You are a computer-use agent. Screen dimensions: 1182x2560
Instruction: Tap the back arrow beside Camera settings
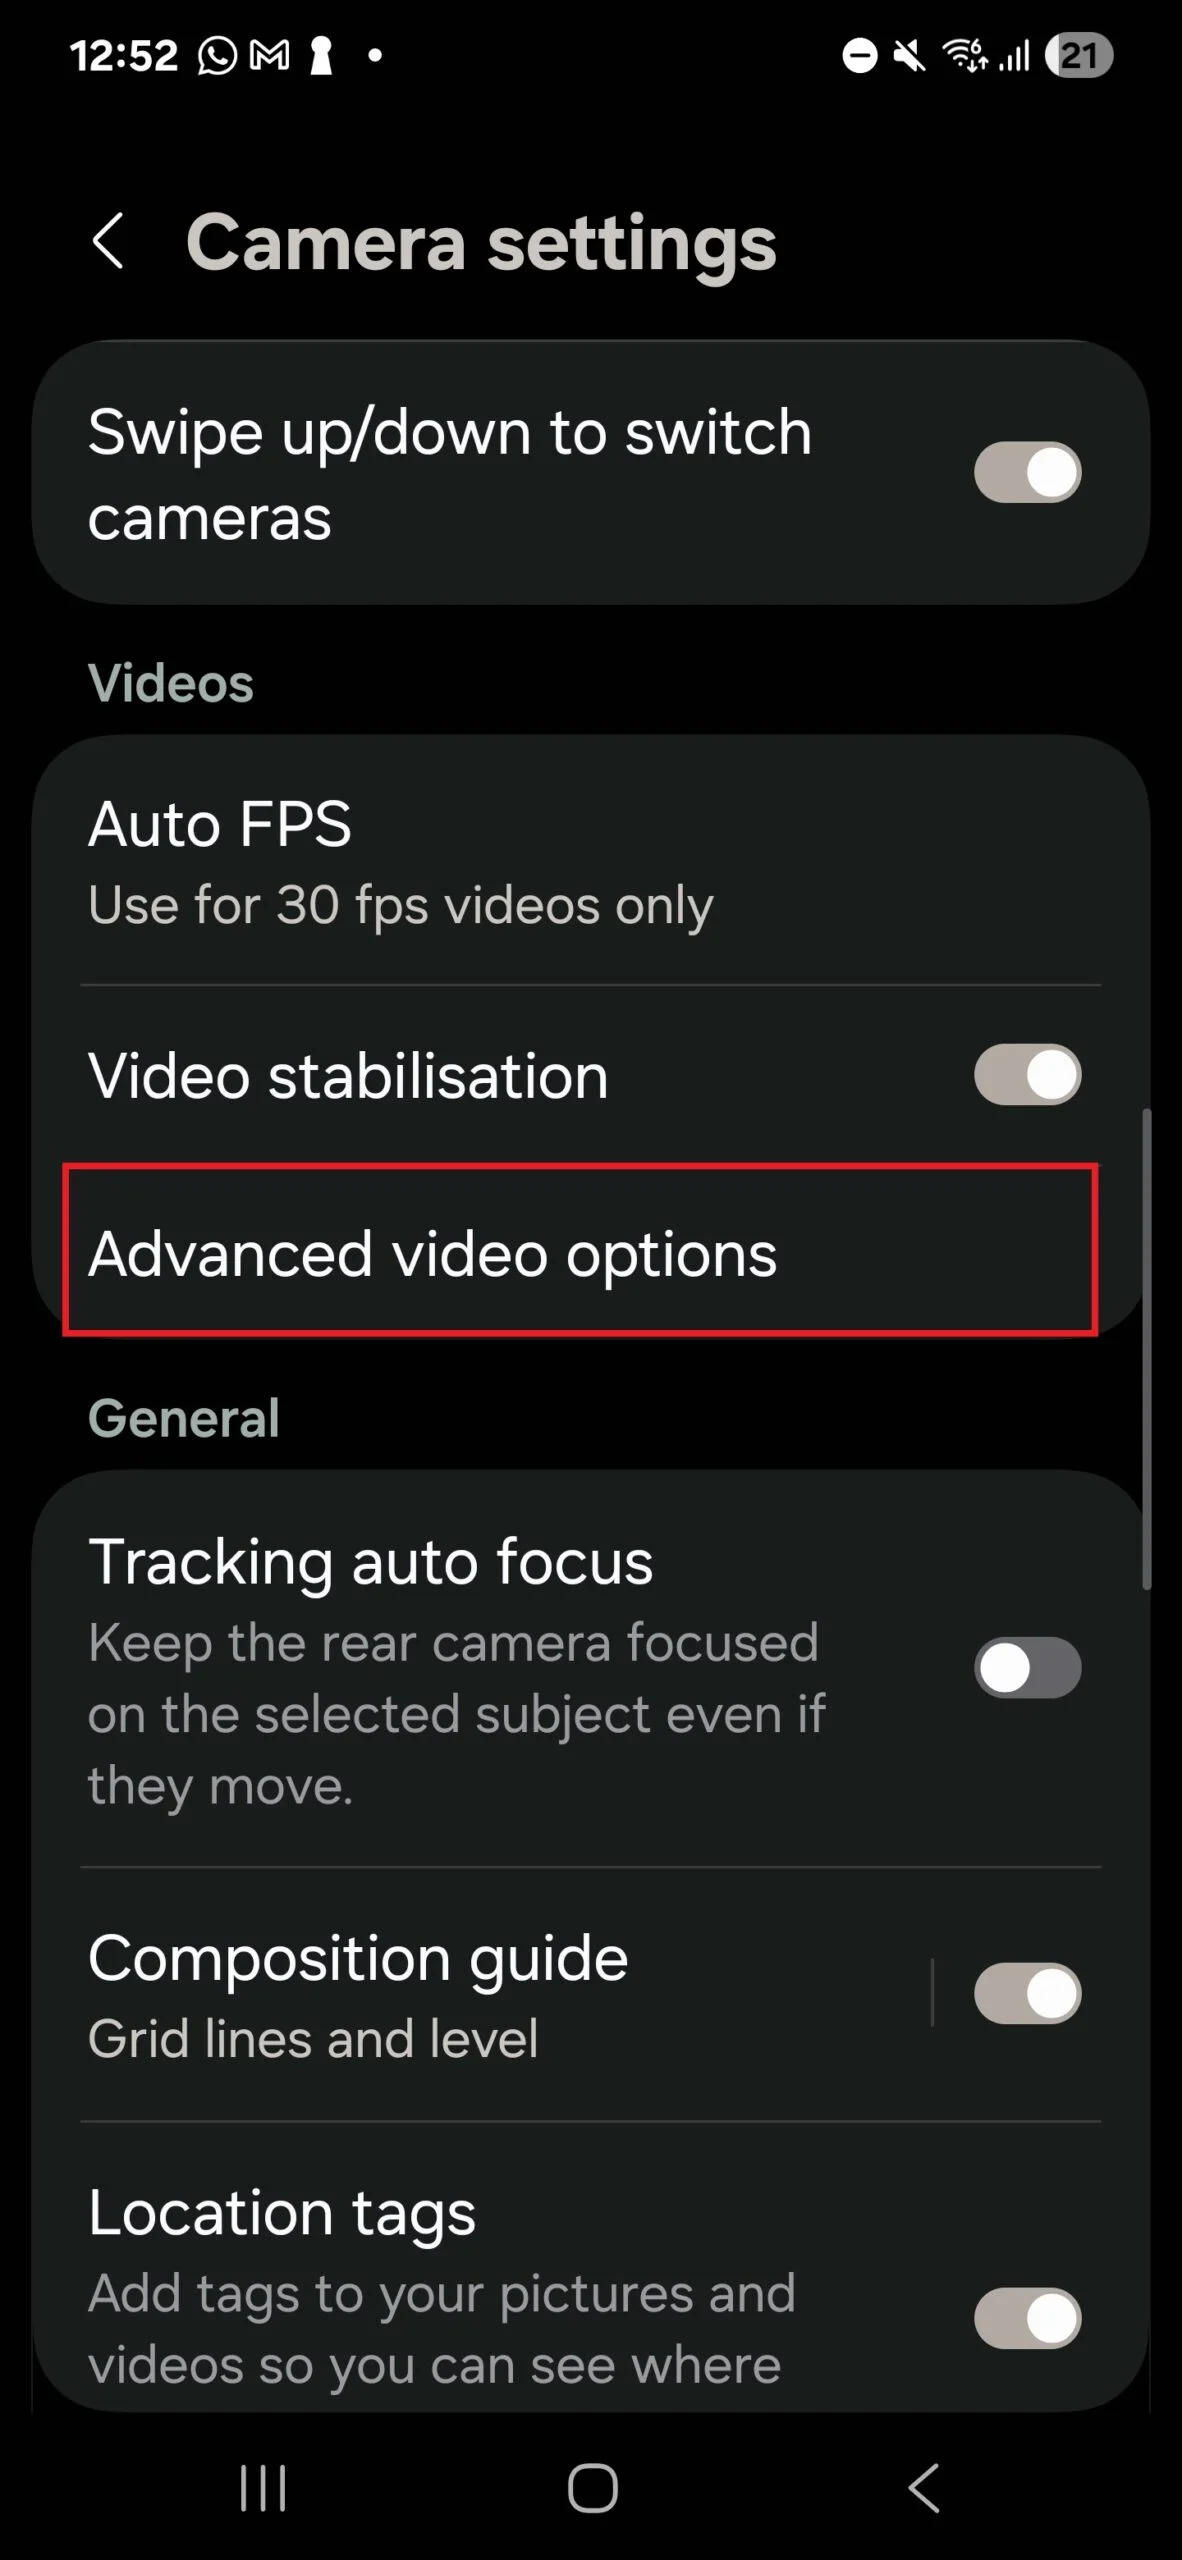point(108,241)
